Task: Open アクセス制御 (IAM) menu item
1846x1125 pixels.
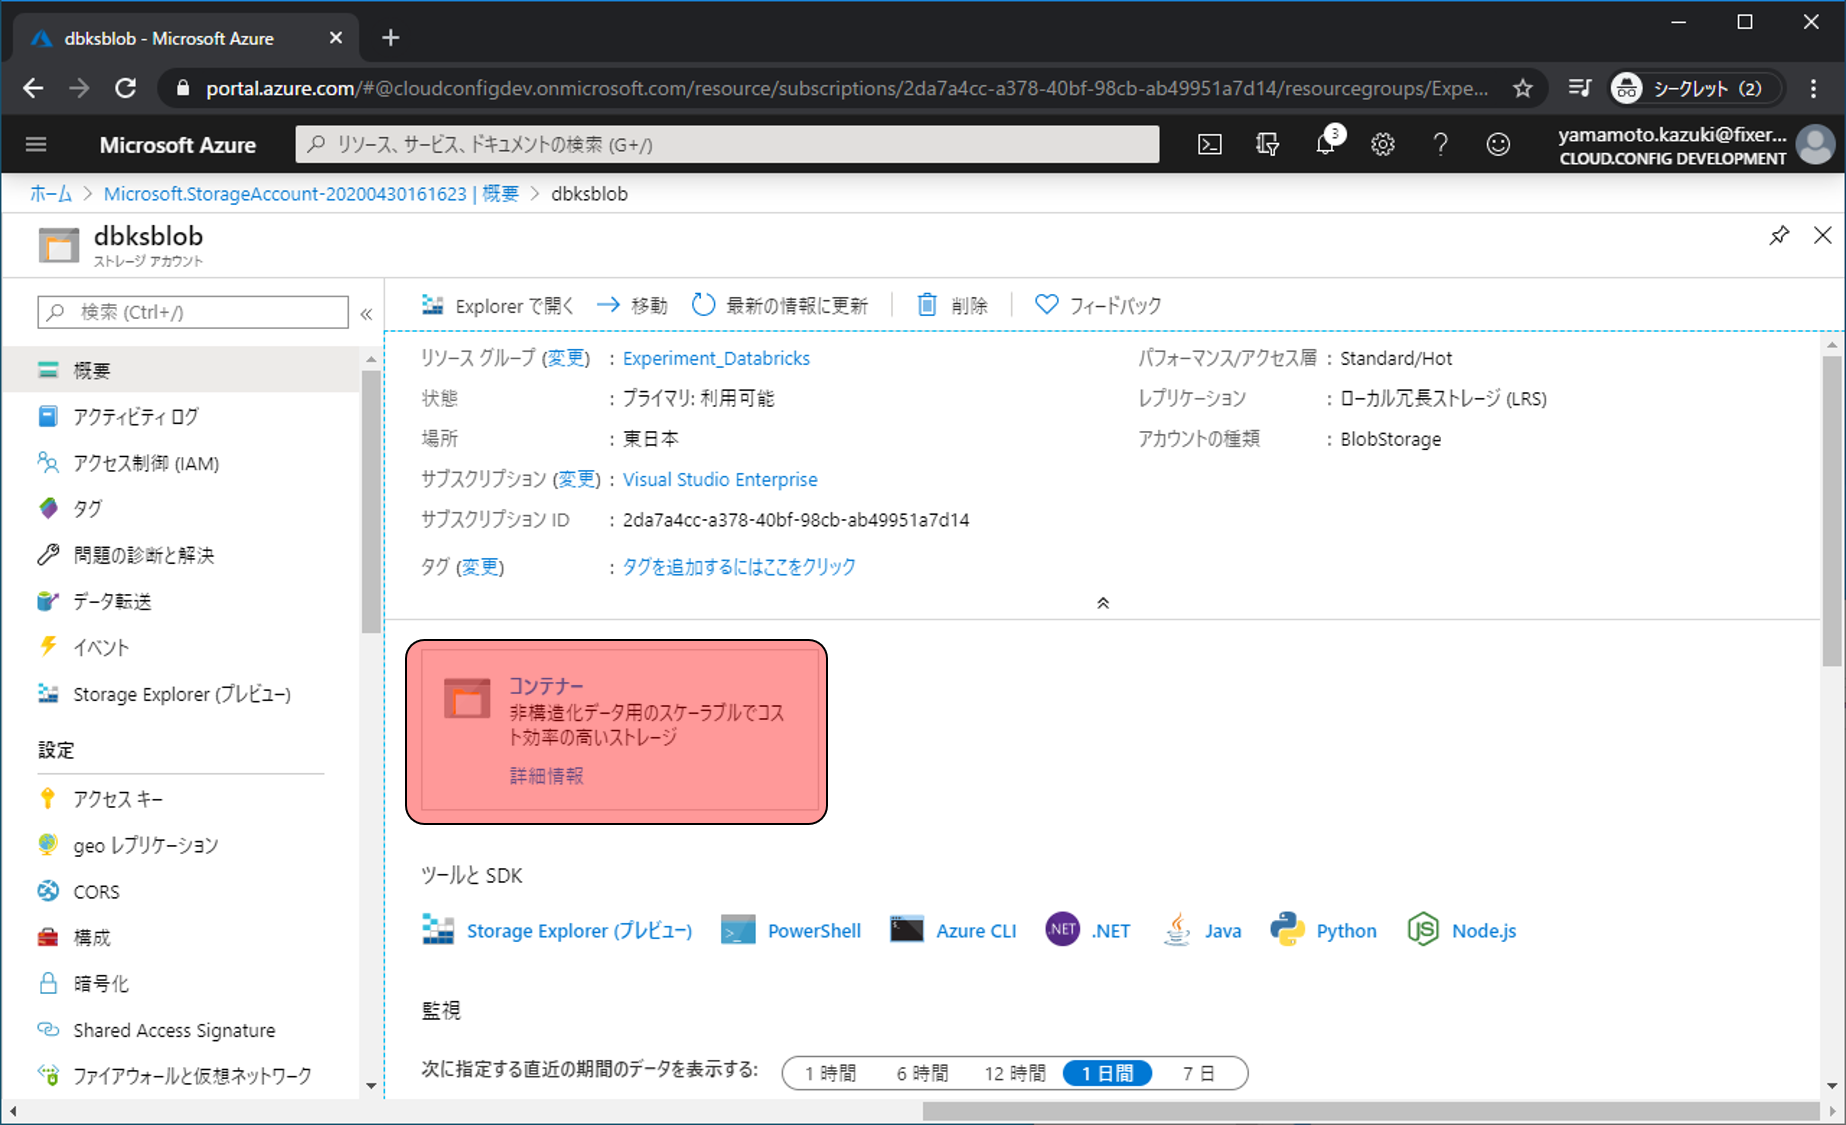Action: (x=146, y=463)
